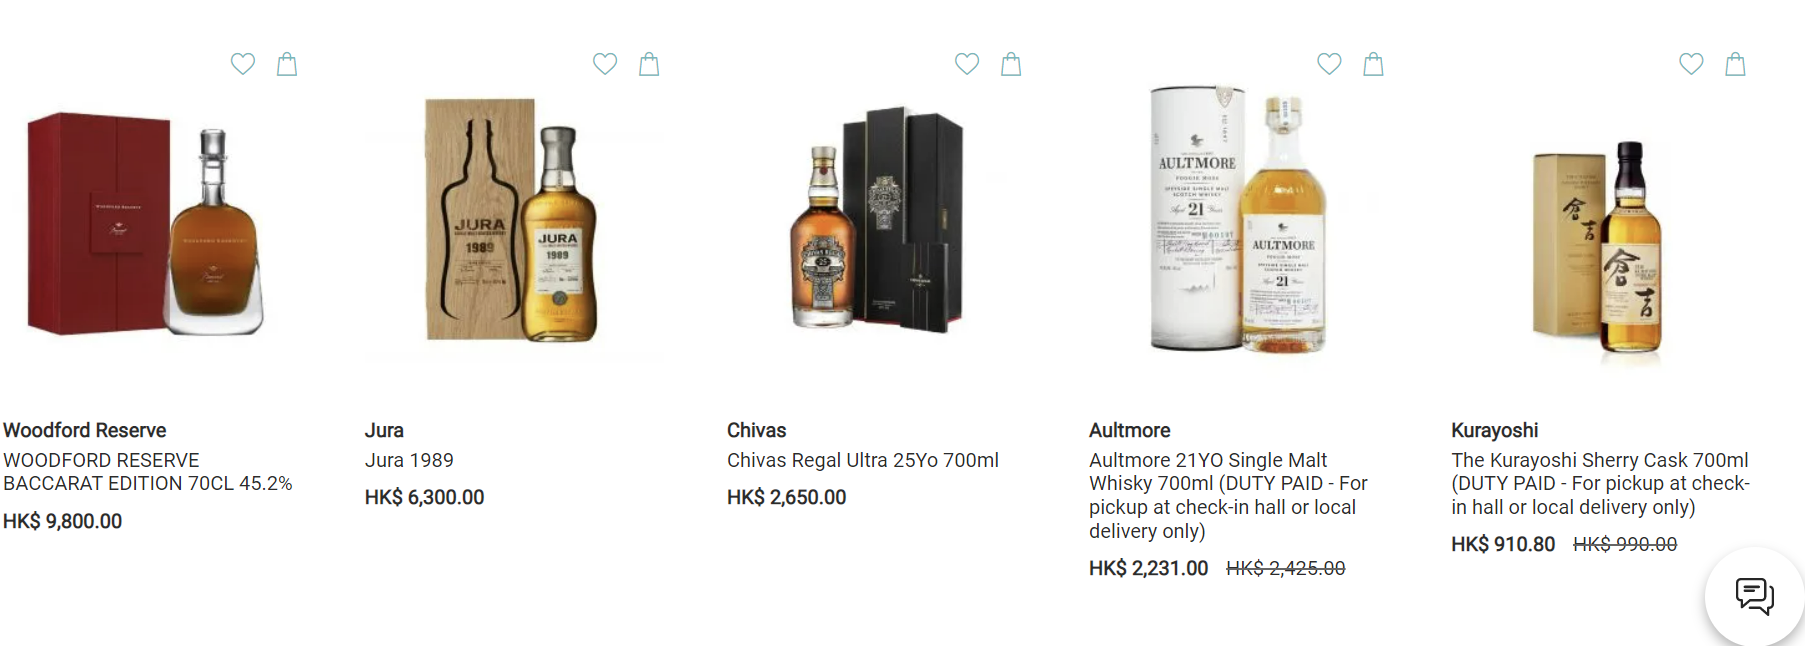
Task: Open the Jura 1989 product title
Action: click(x=409, y=460)
